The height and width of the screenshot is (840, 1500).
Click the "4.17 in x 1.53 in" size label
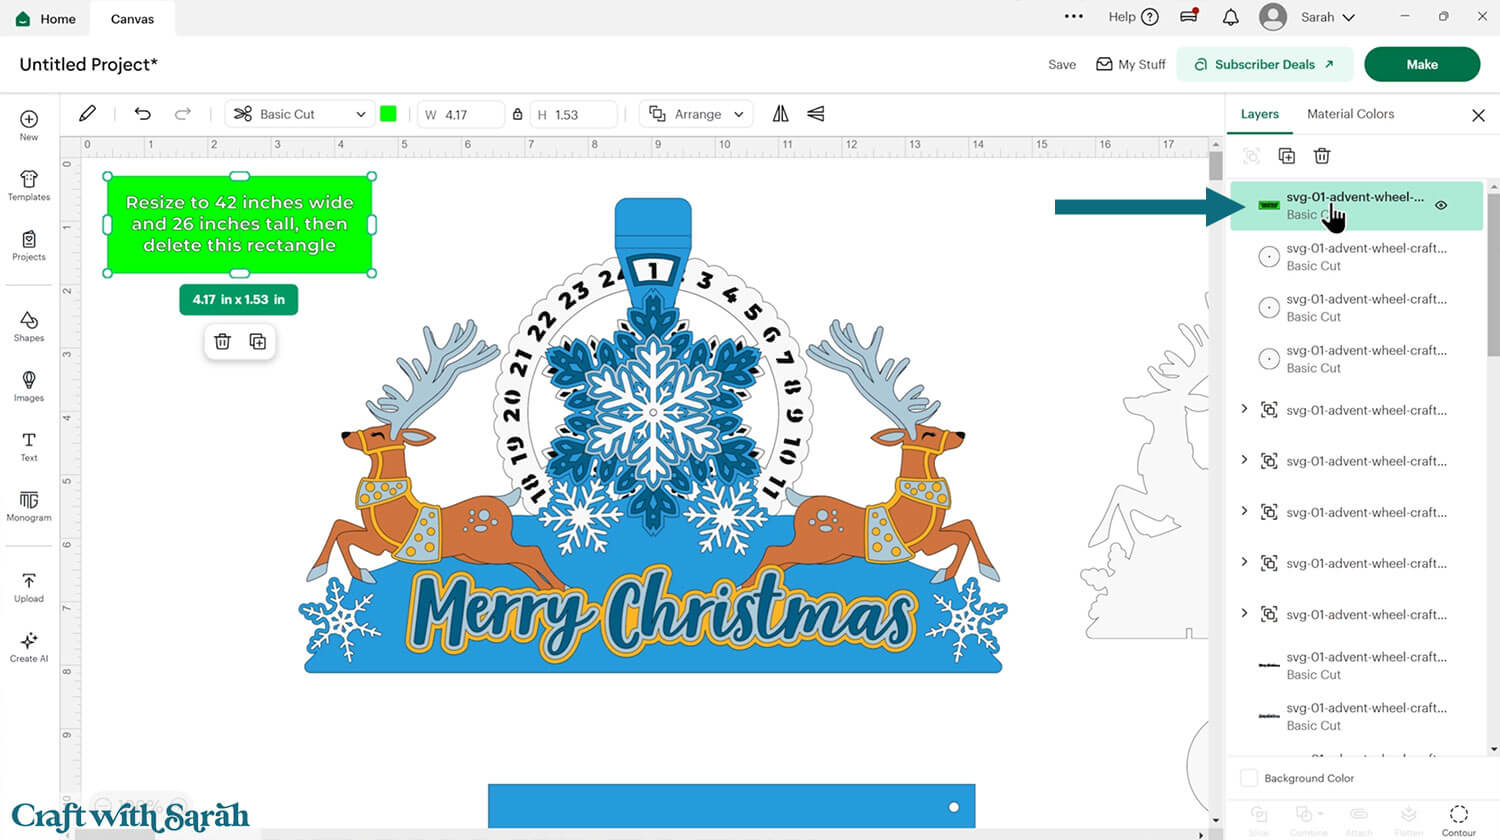(239, 299)
